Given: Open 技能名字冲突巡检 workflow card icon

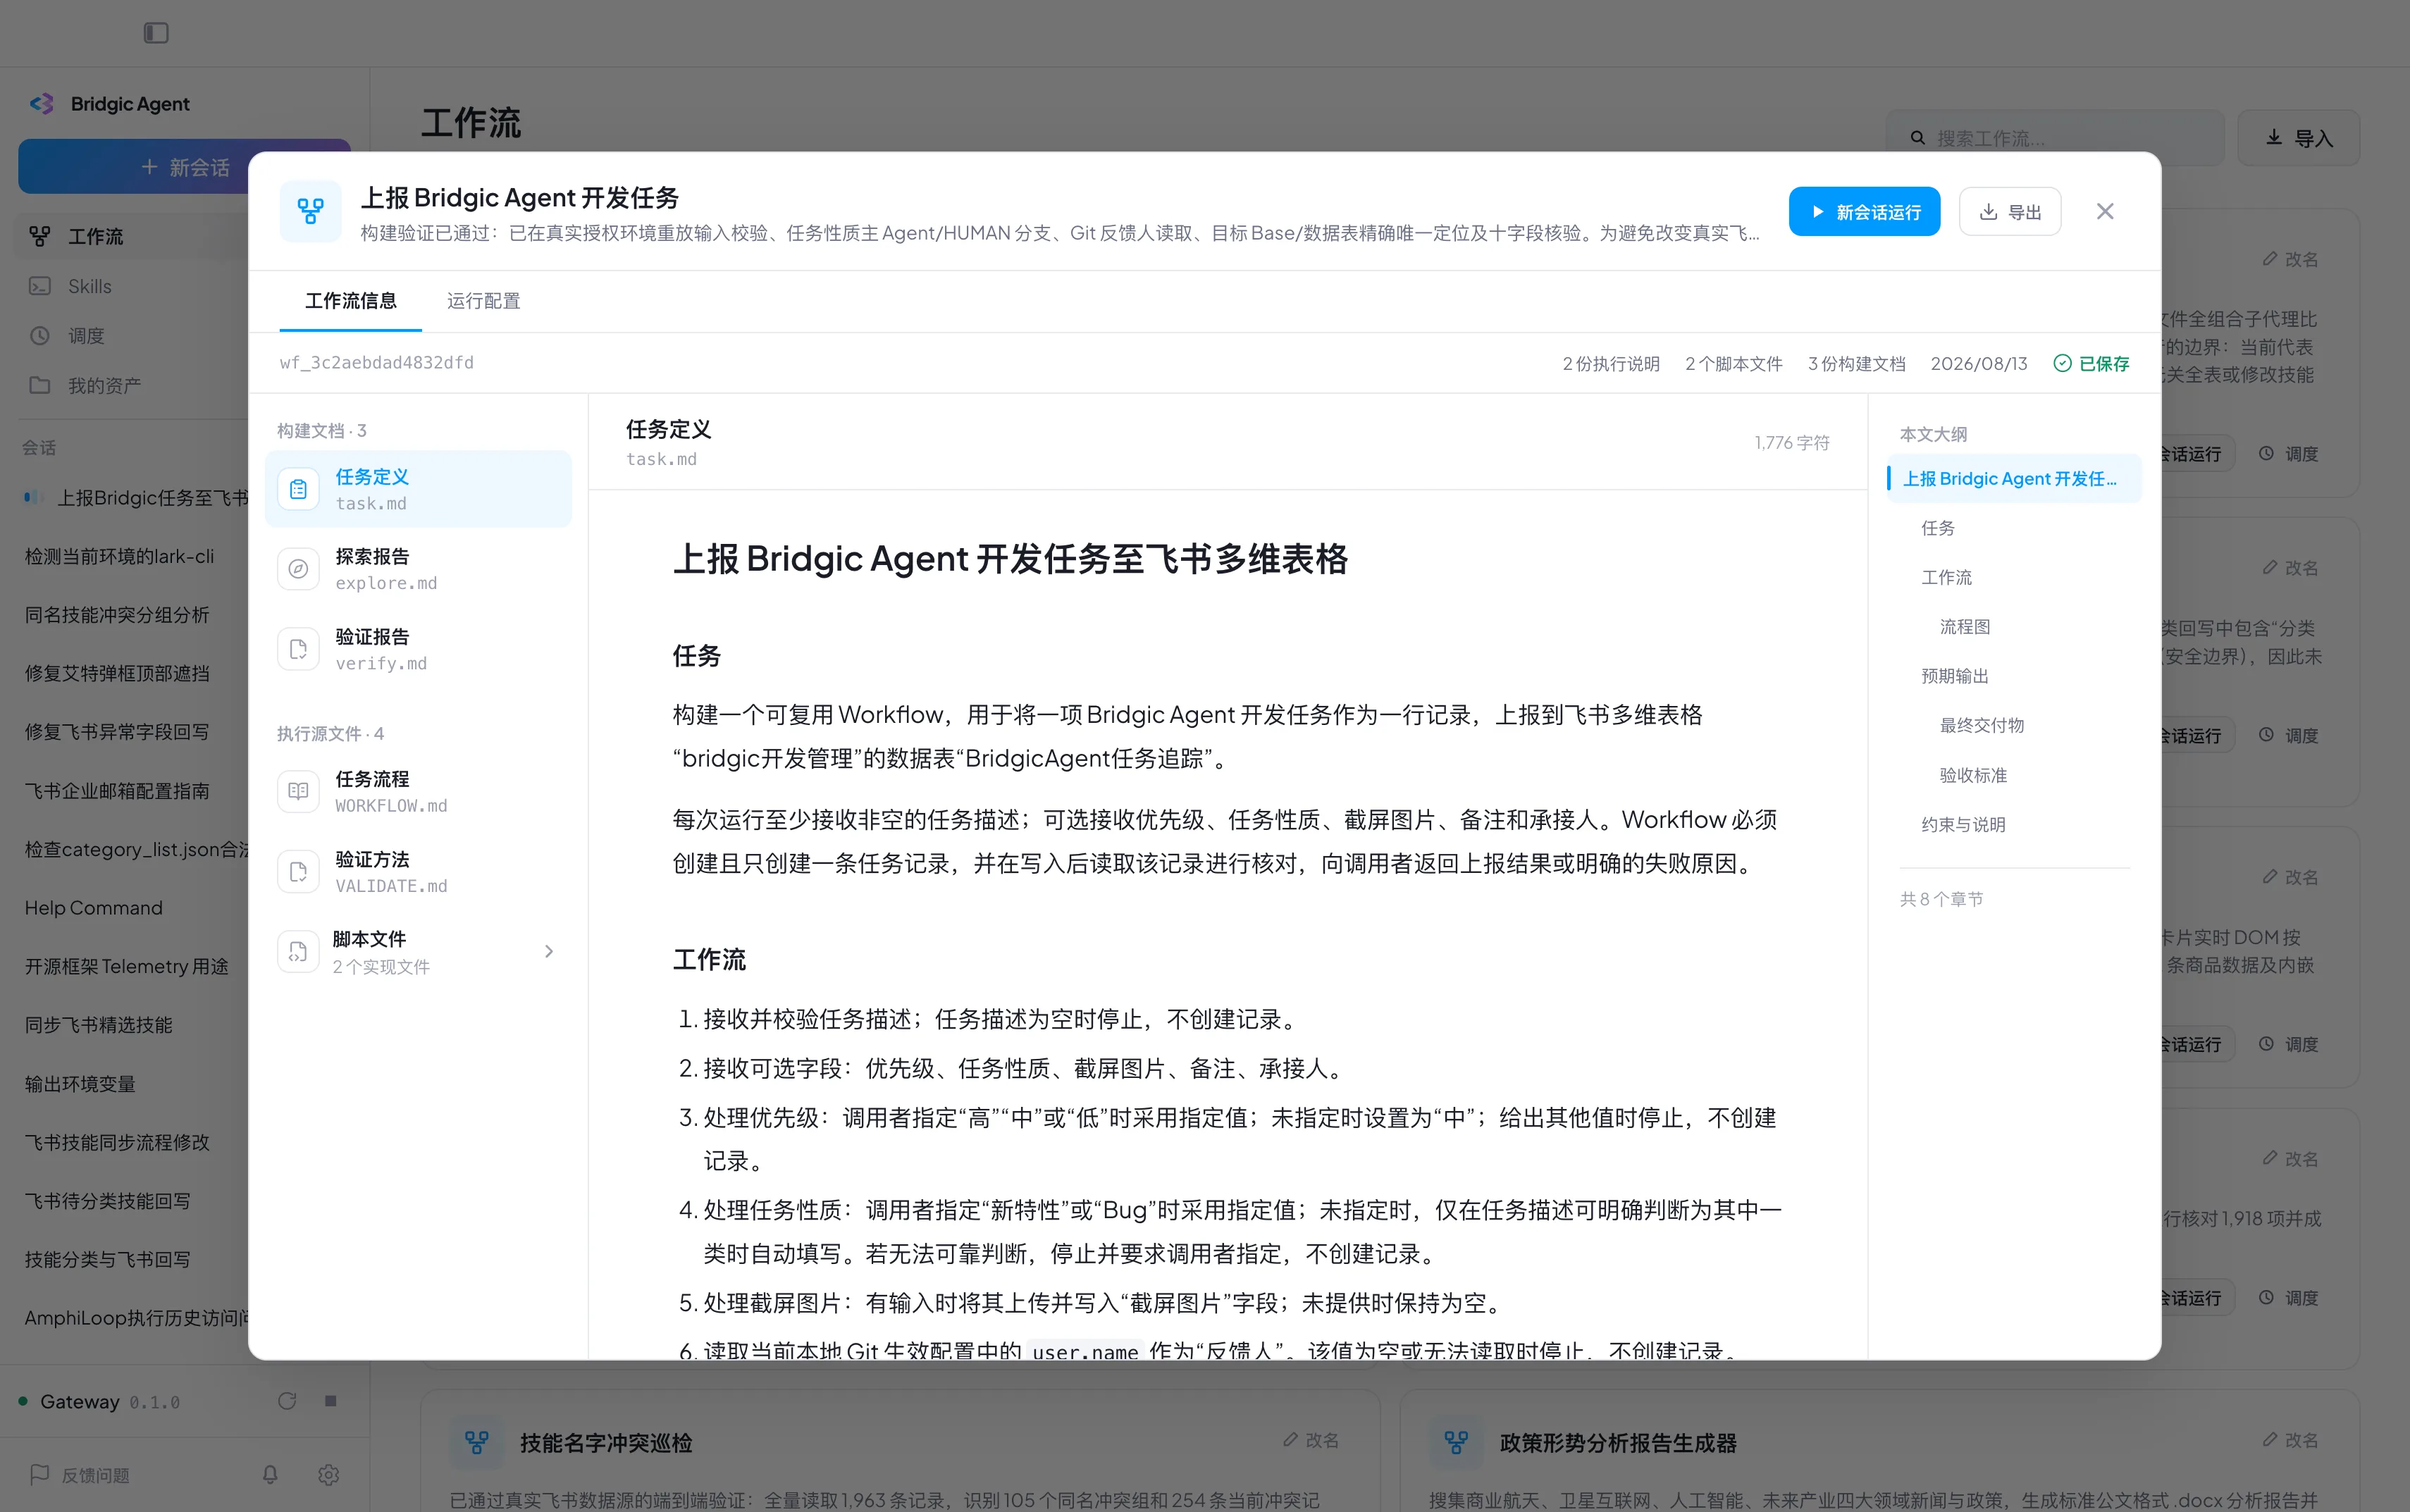Looking at the screenshot, I should click(x=477, y=1442).
